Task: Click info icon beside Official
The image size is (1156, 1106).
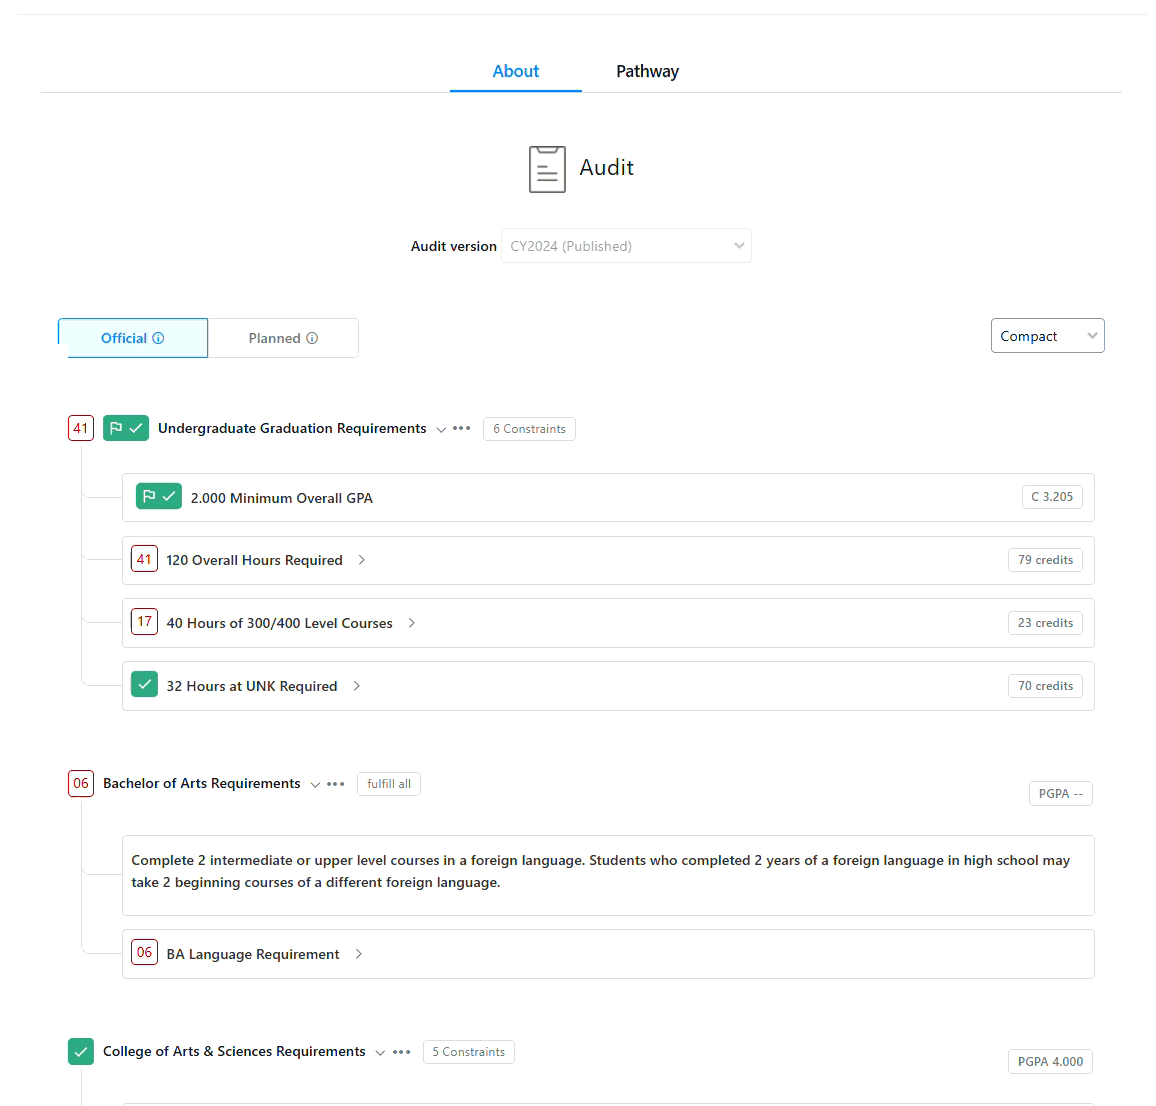Action: 159,338
